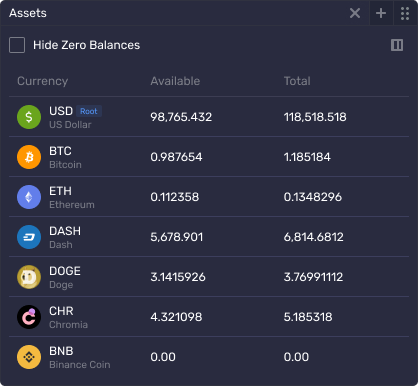Select the CHR currency name
The height and width of the screenshot is (386, 418).
(61, 311)
